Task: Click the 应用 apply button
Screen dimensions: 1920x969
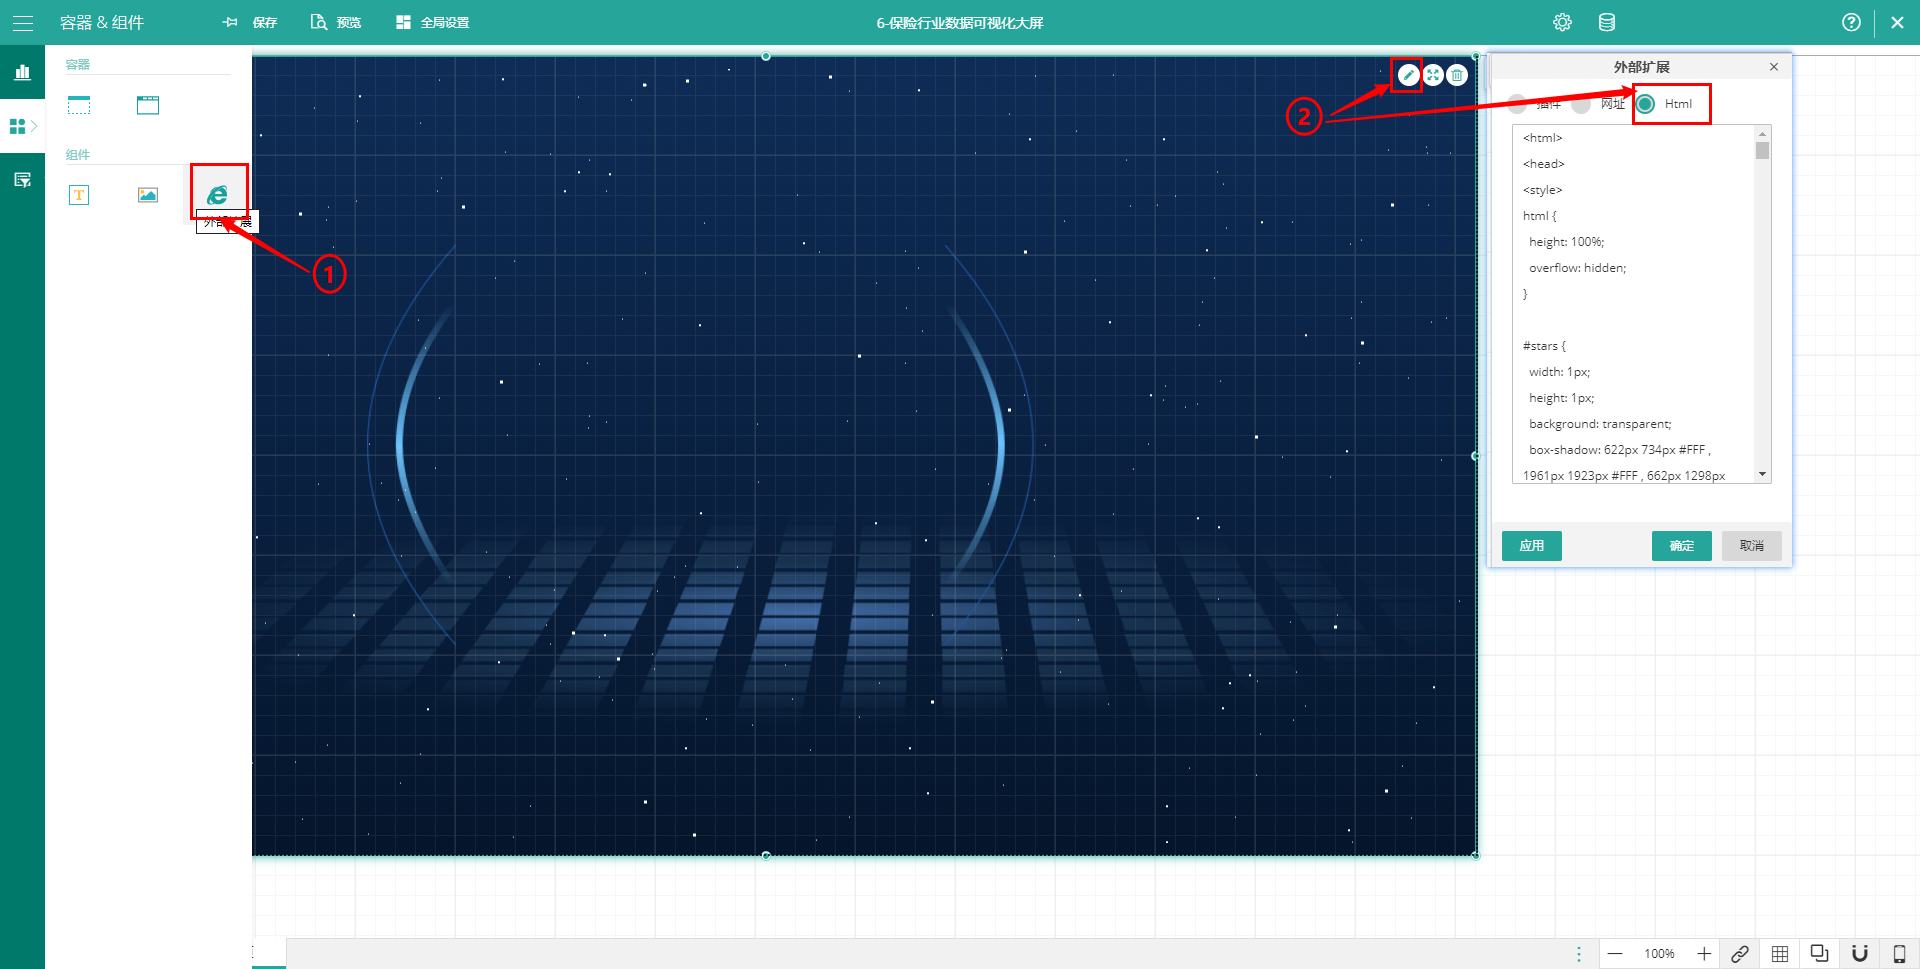Action: [x=1531, y=546]
